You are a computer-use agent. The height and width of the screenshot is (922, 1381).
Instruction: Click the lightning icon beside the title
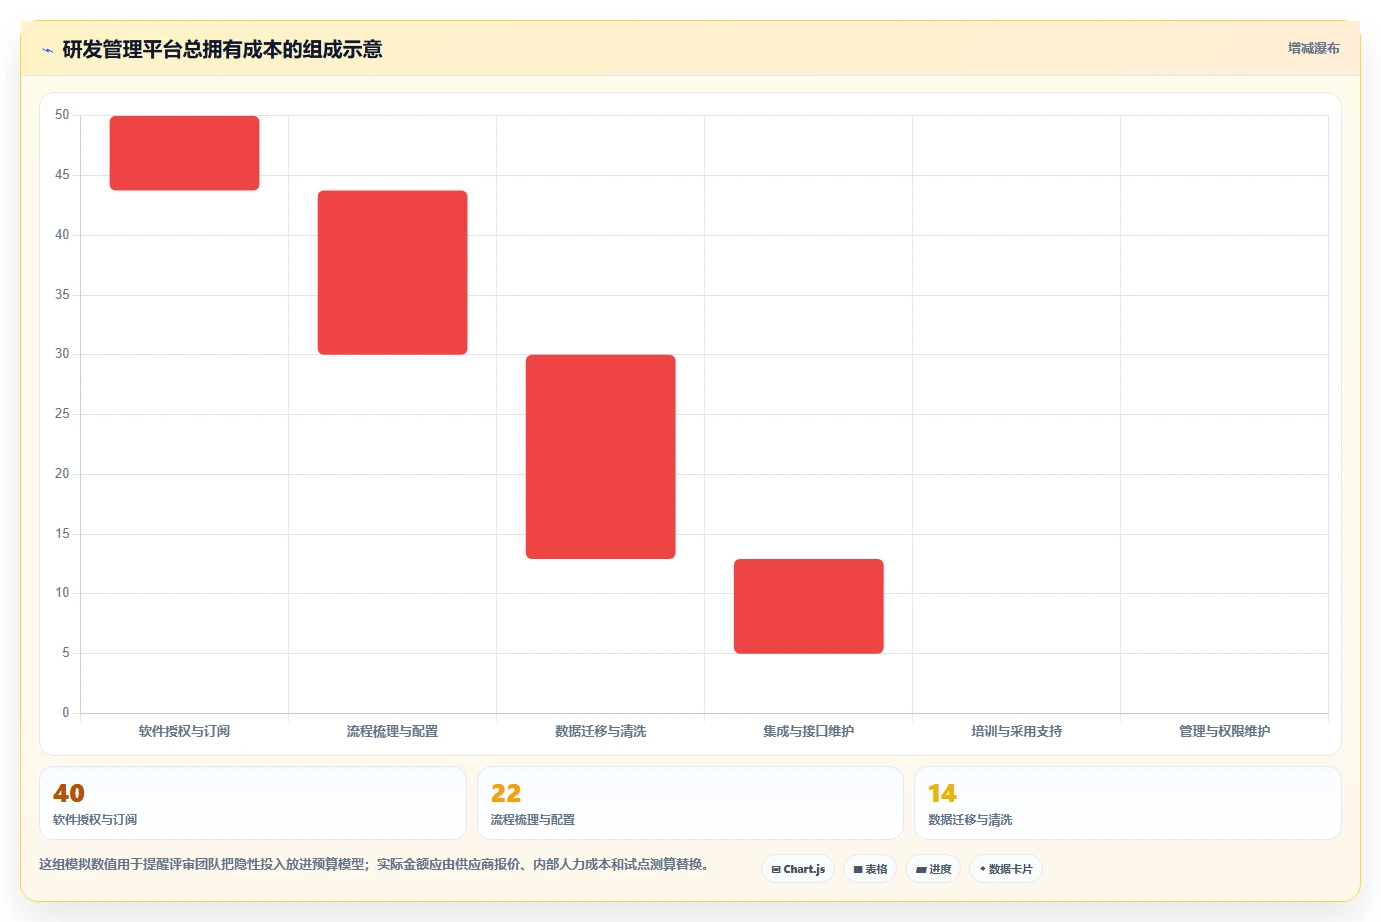(47, 50)
